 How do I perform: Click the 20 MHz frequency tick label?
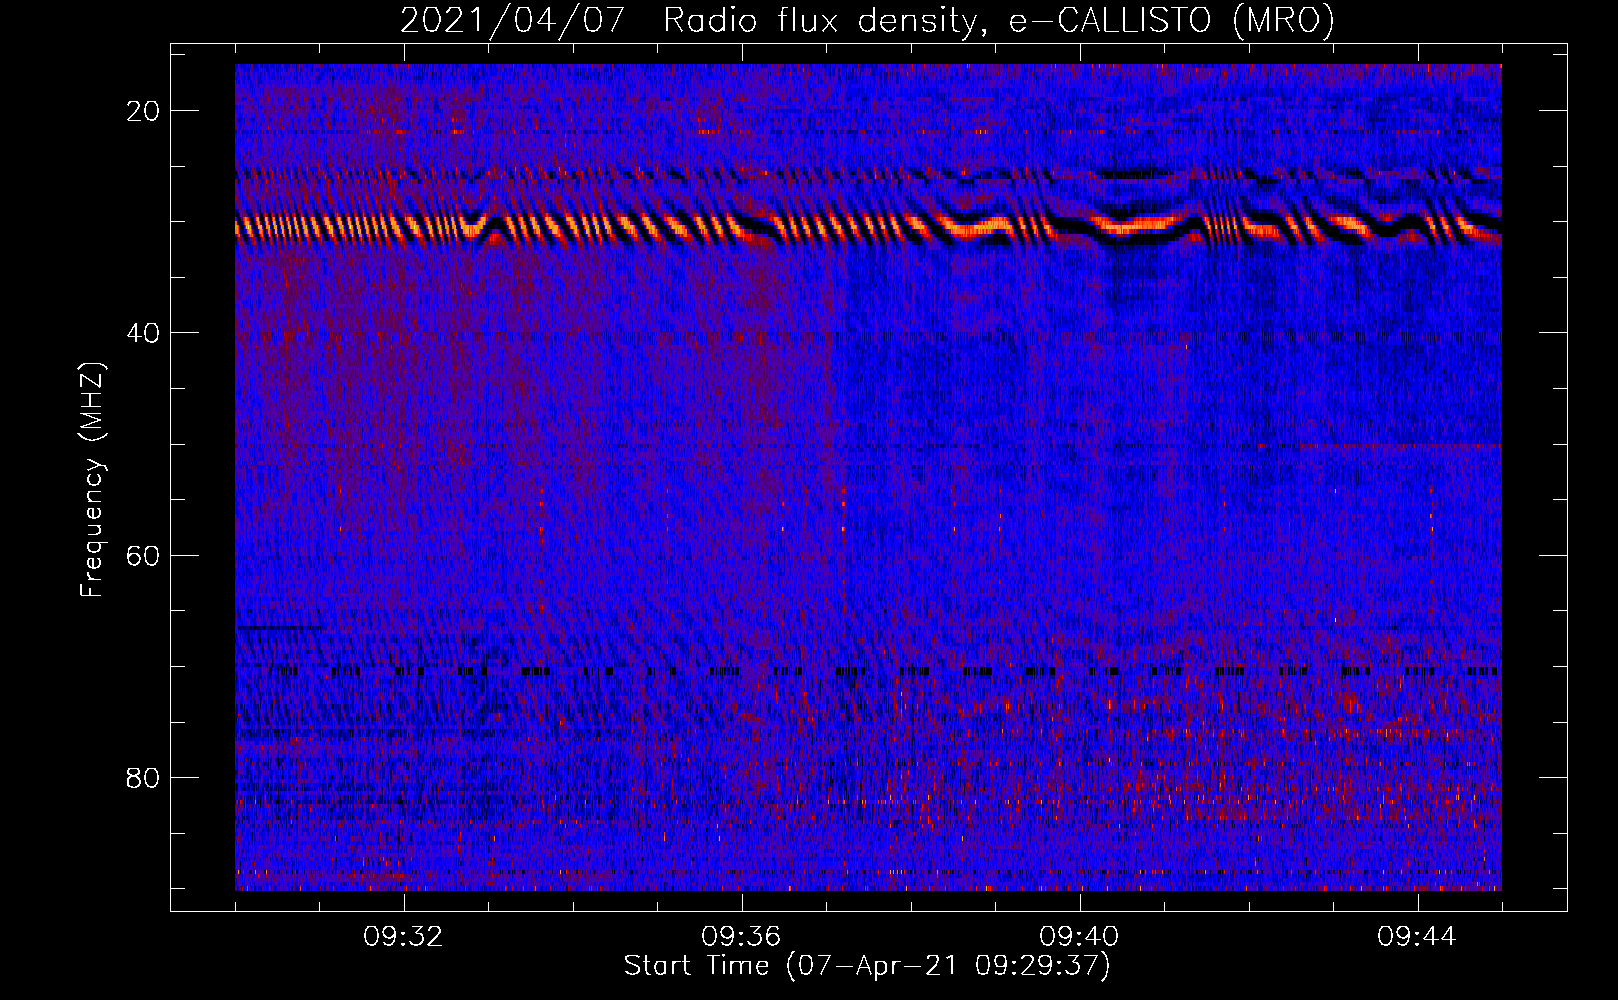[x=143, y=111]
